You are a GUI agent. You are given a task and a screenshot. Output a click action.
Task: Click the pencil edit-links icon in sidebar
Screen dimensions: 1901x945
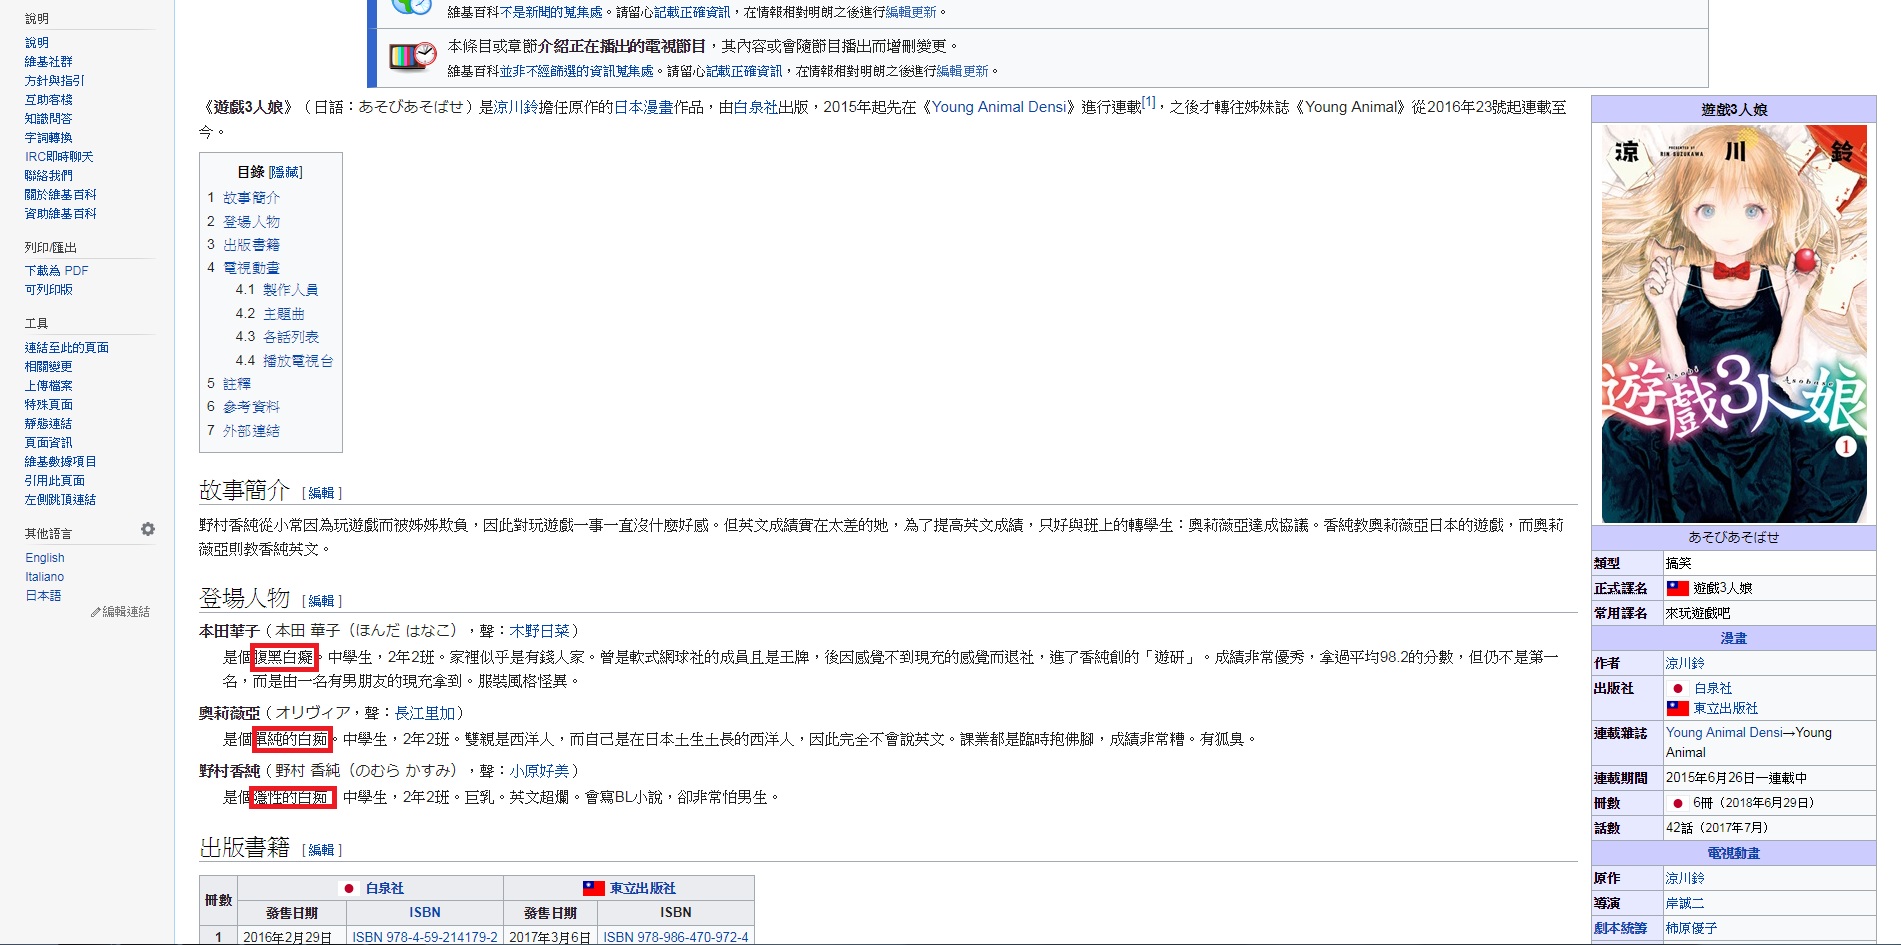[96, 612]
